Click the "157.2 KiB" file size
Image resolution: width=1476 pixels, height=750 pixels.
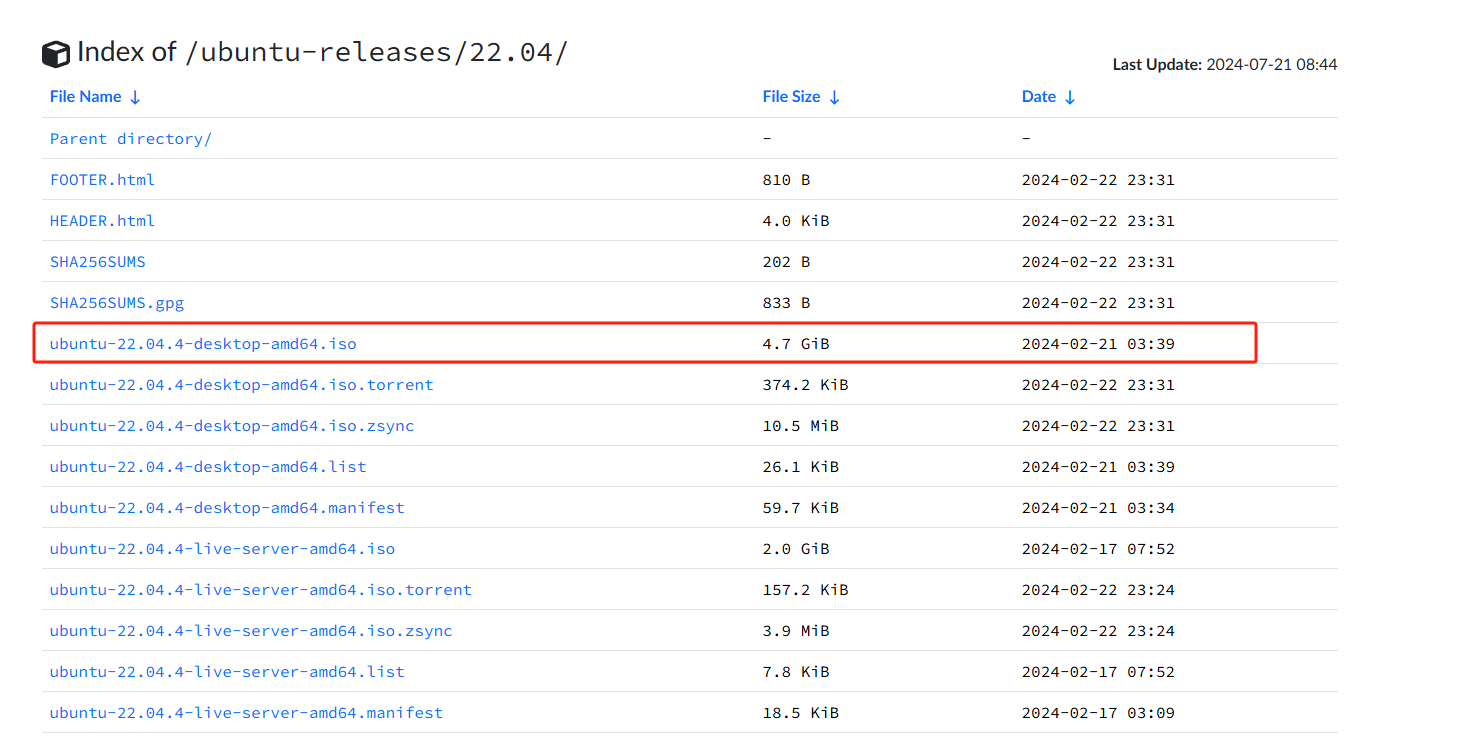pos(805,590)
